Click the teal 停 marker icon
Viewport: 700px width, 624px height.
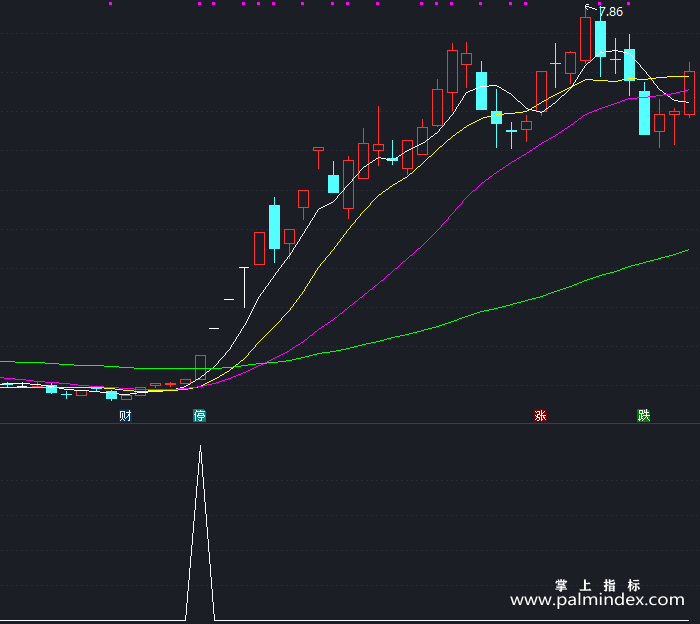coord(200,416)
